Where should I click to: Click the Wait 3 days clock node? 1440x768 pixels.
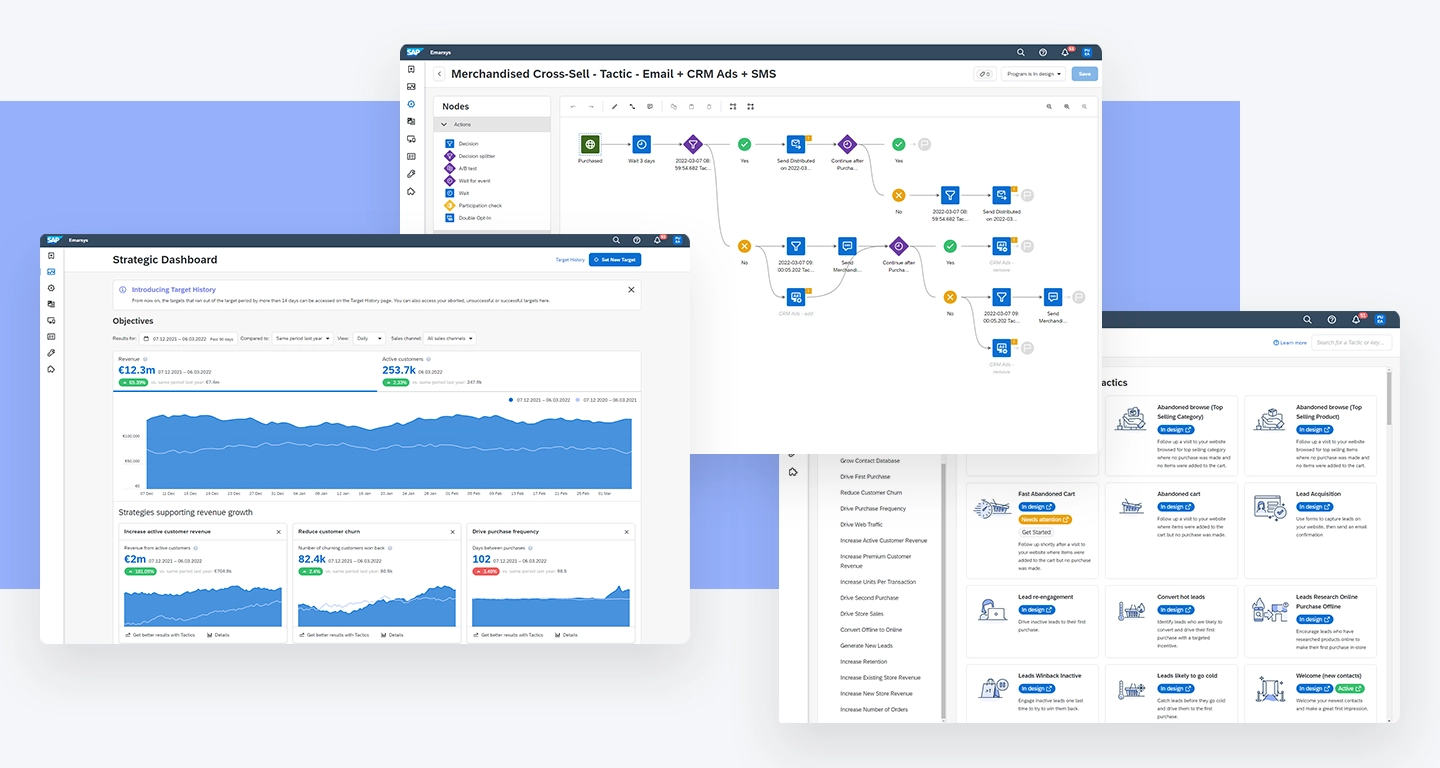point(641,145)
